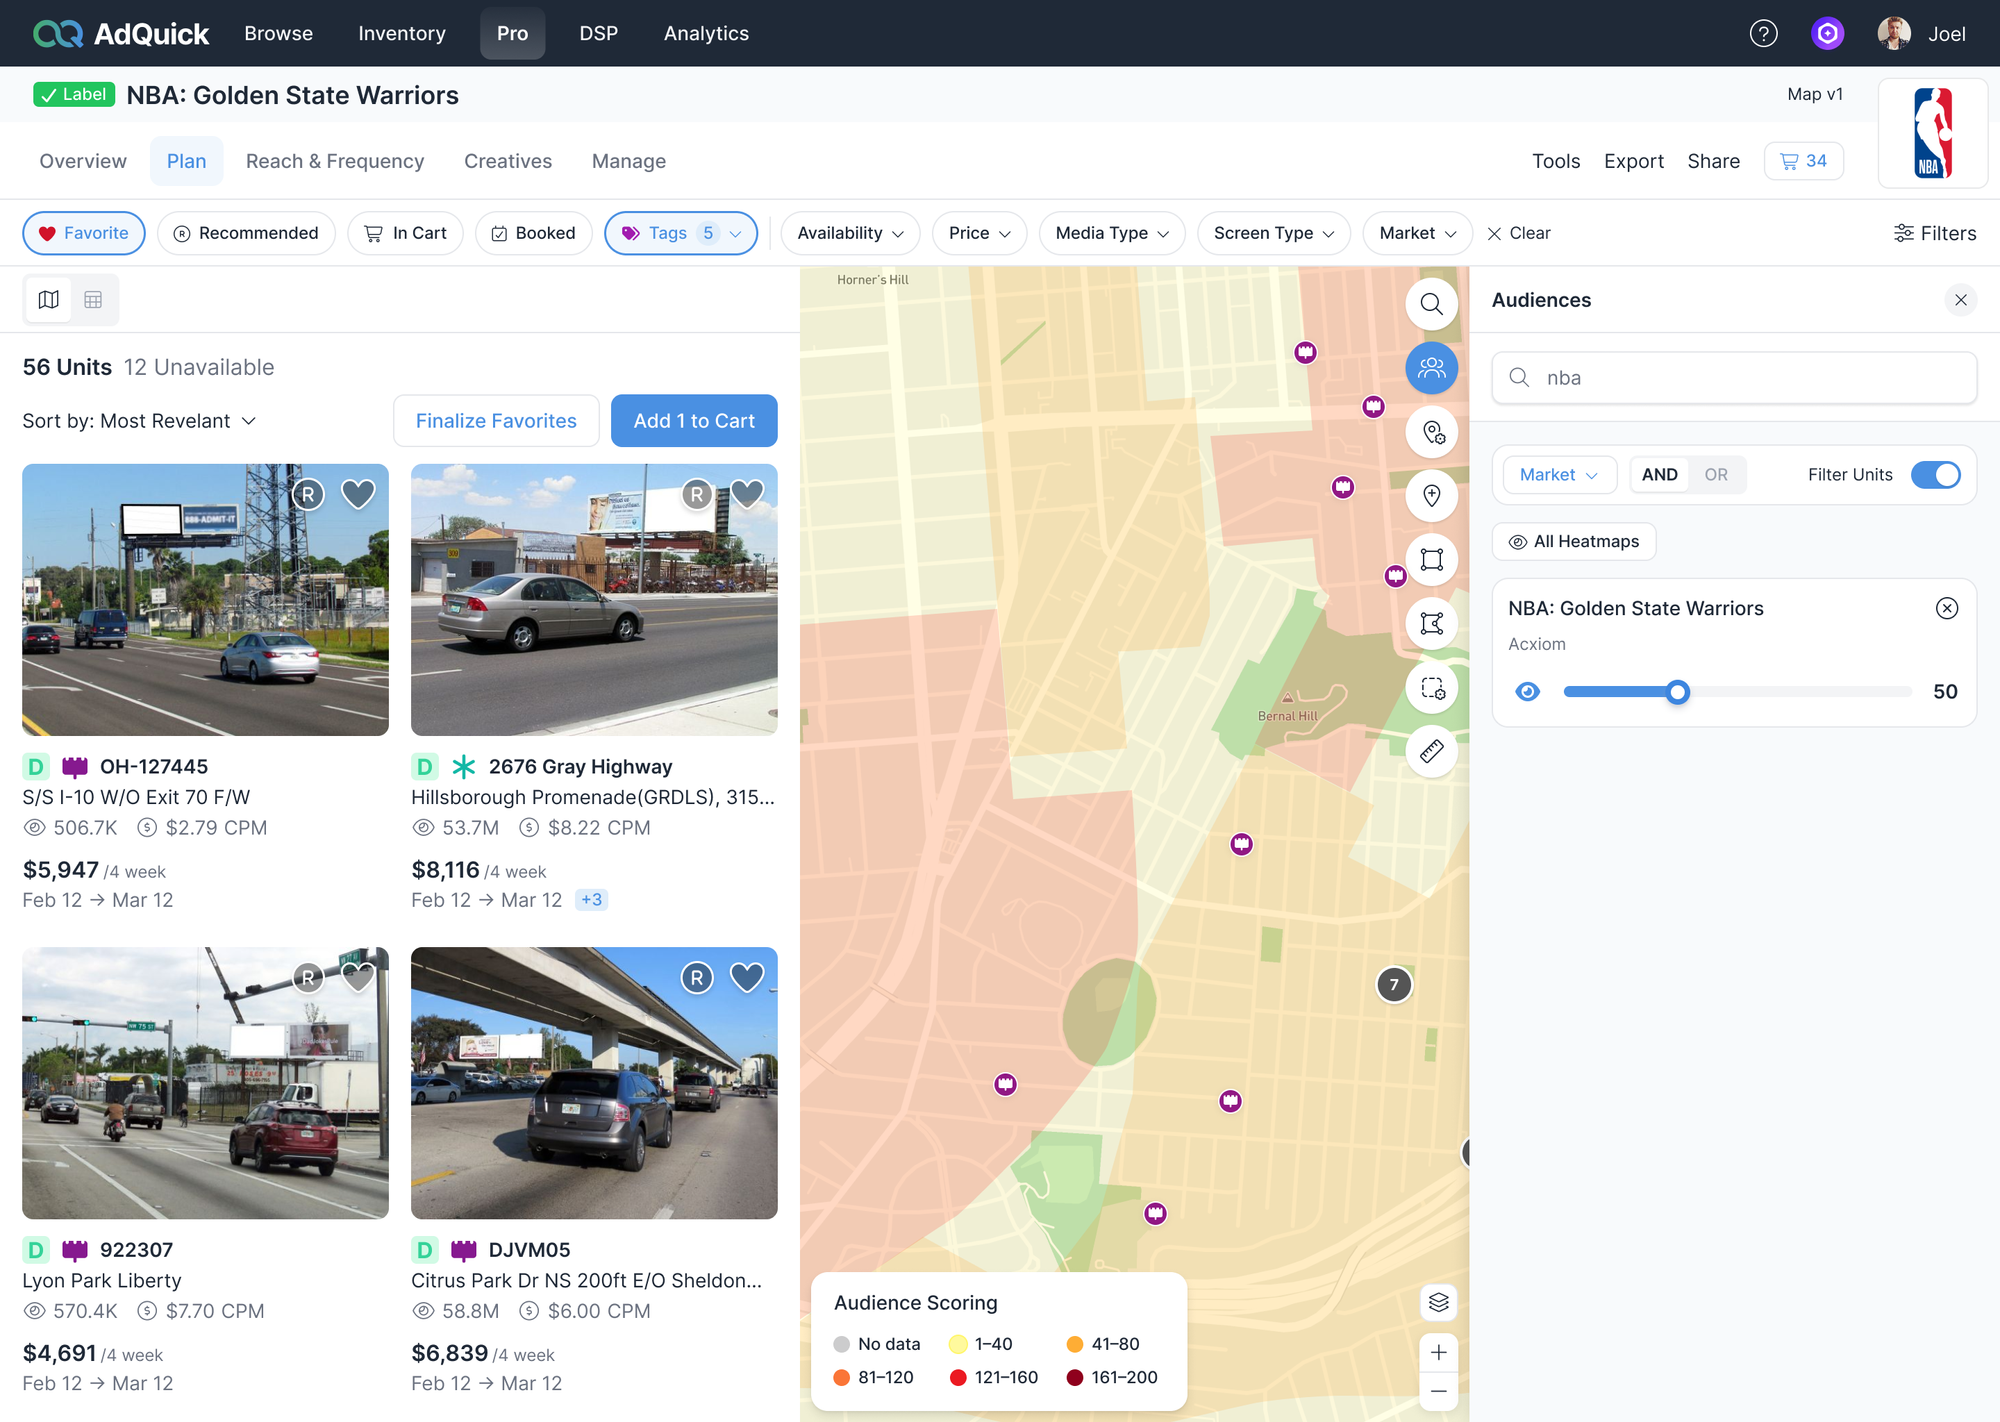Toggle All Heatmaps visibility
Image resolution: width=2000 pixels, height=1422 pixels.
[x=1574, y=542]
